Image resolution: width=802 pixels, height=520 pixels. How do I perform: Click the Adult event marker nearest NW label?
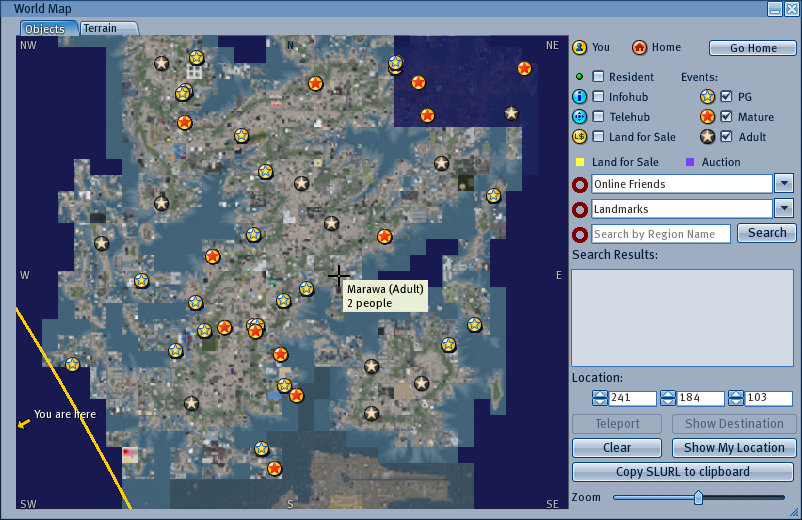tap(162, 63)
